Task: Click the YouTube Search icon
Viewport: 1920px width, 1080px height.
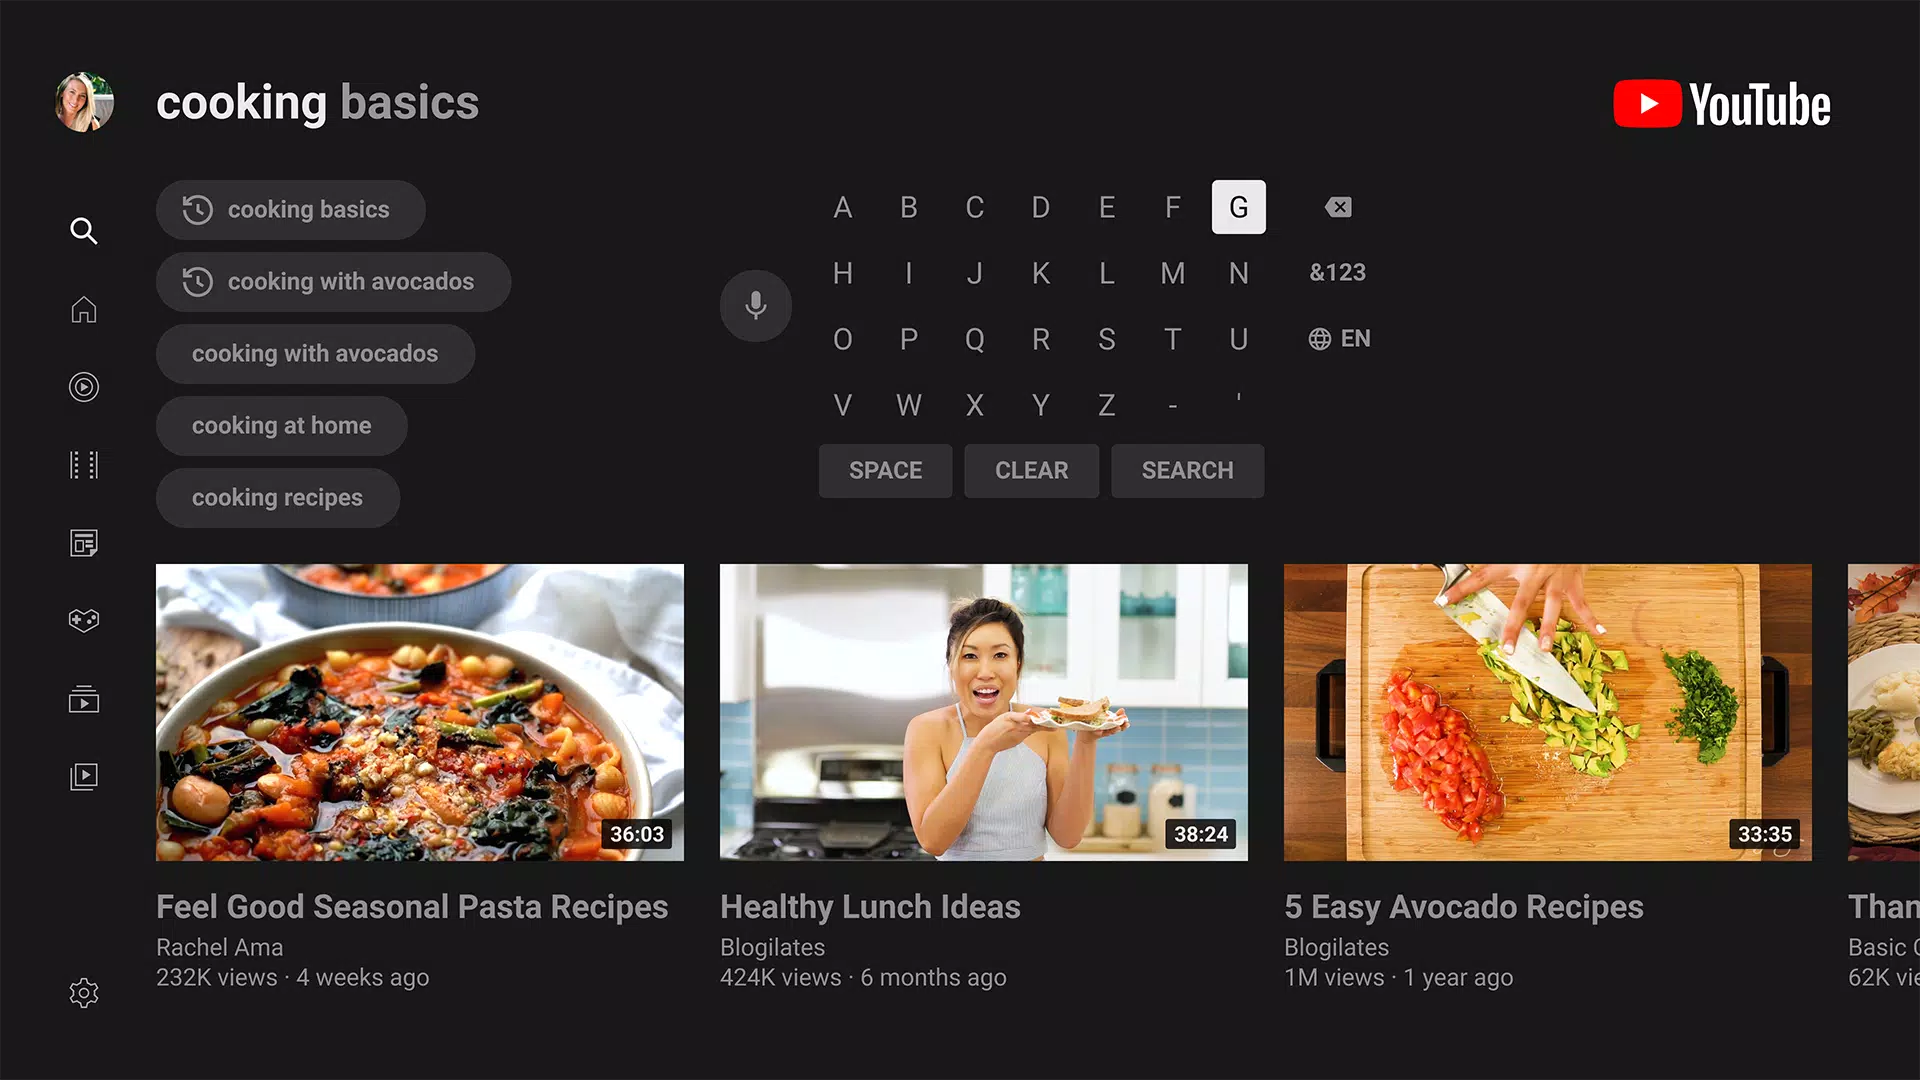Action: pos(83,231)
